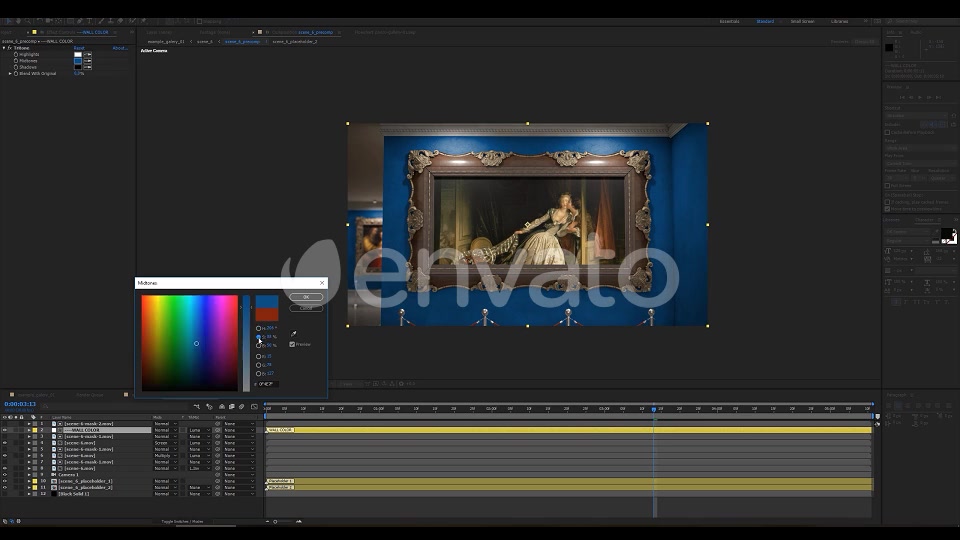Click the current time 0:00:03:13 display
This screenshot has height=540, width=960.
click(x=20, y=404)
